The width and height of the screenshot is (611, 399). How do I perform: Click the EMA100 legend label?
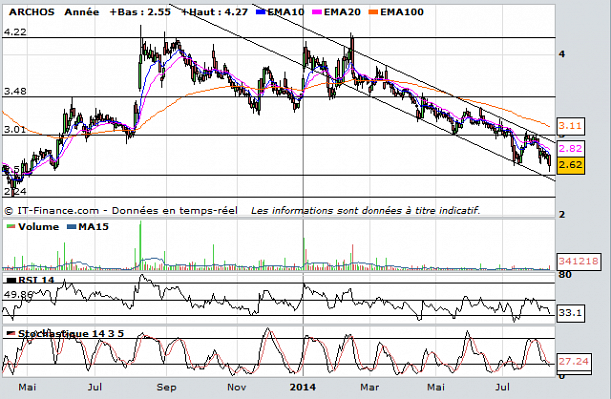click(x=402, y=12)
